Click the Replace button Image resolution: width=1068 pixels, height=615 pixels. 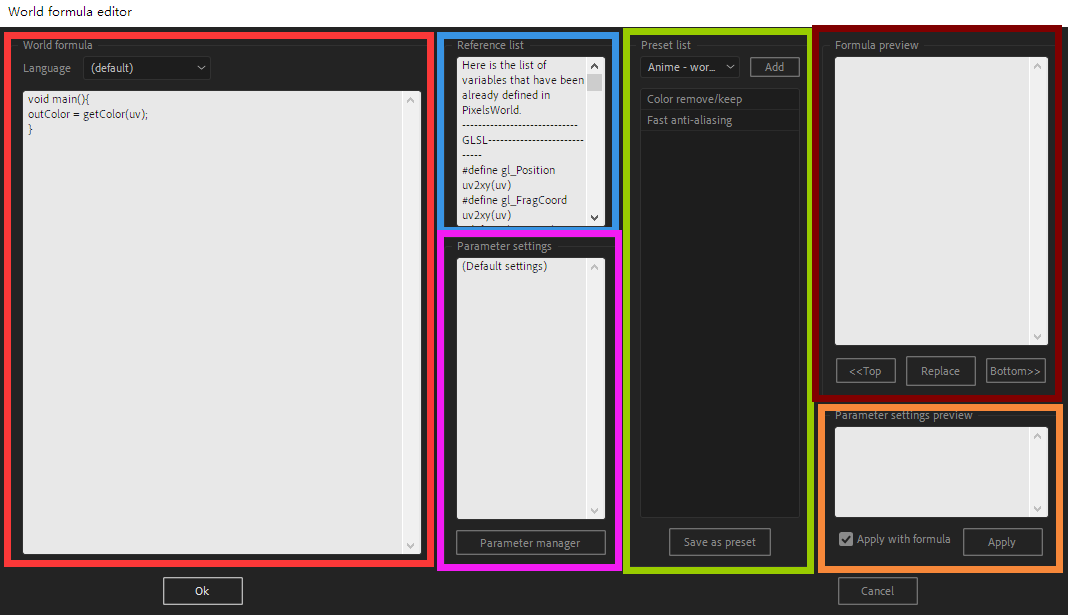pyautogui.click(x=940, y=371)
